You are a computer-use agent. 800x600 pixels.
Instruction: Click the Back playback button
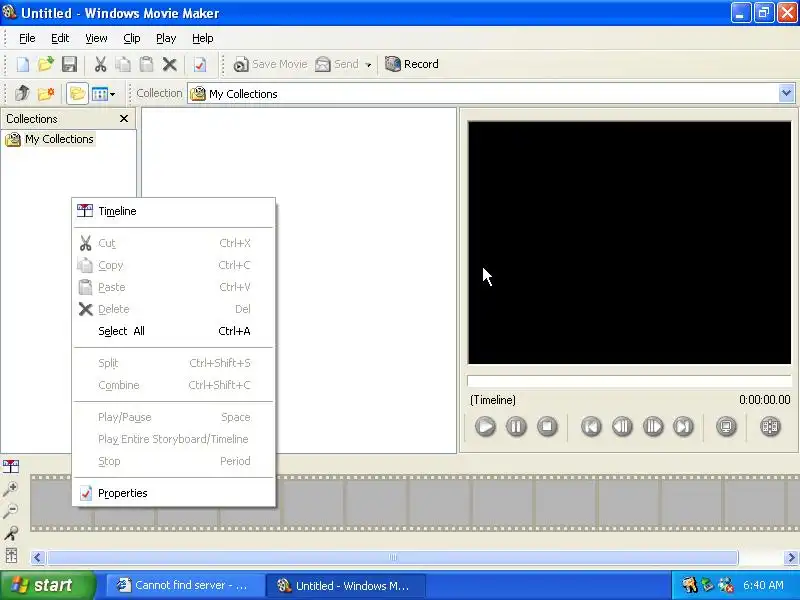[x=591, y=427]
